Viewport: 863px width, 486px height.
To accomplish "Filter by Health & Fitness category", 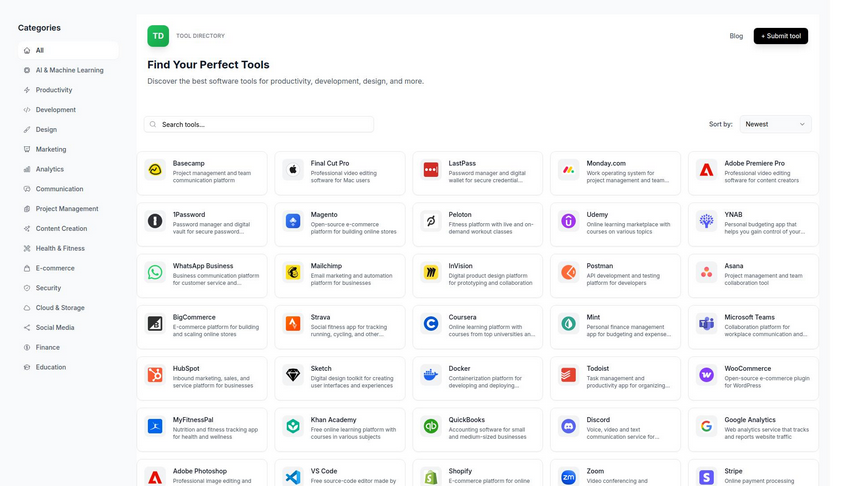I will (61, 248).
